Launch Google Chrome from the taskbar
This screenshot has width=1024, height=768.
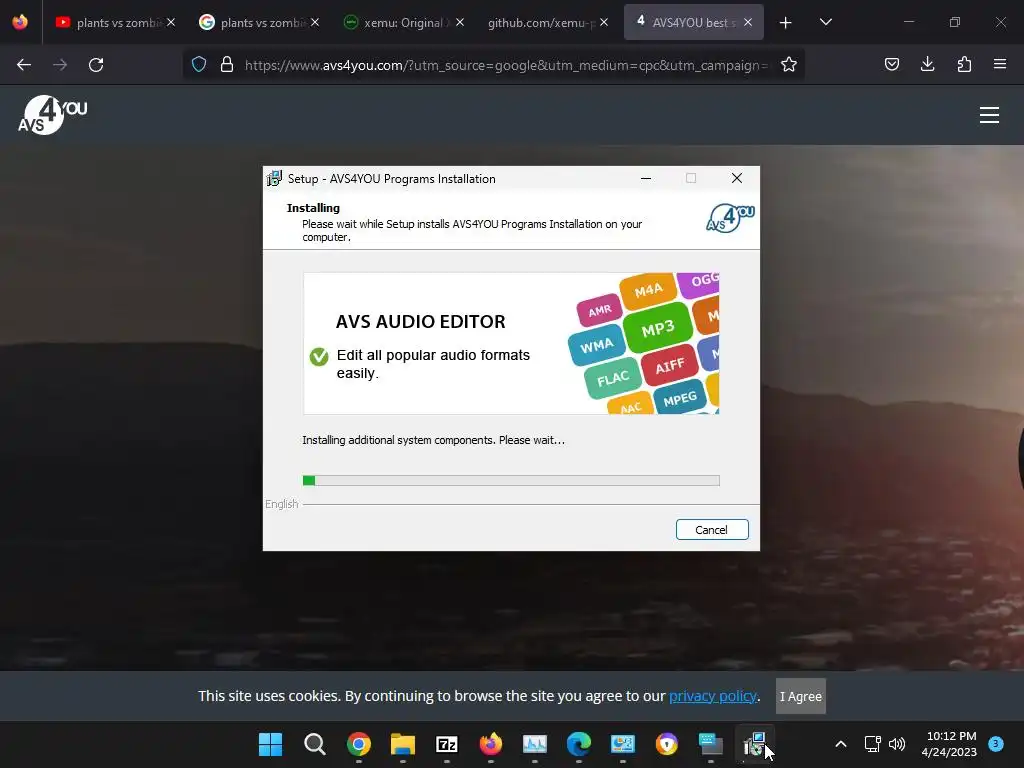click(x=359, y=744)
